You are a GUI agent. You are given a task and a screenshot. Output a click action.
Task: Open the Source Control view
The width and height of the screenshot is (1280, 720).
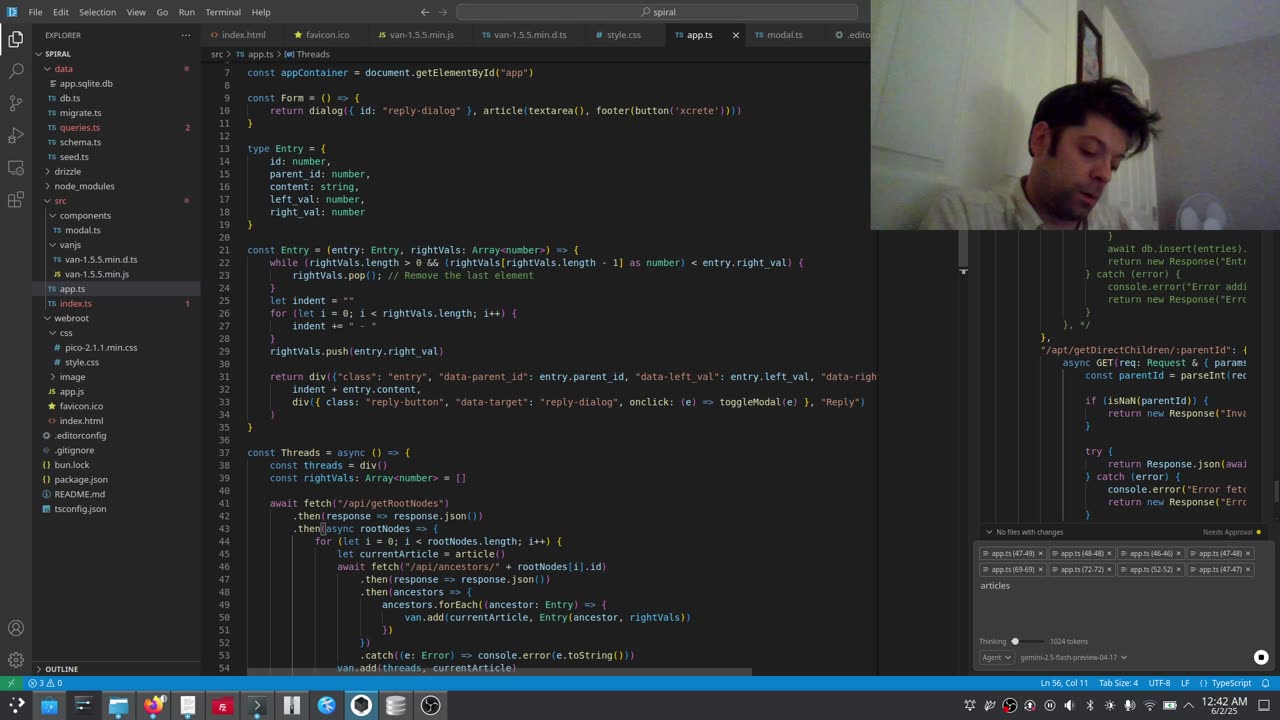(x=16, y=103)
